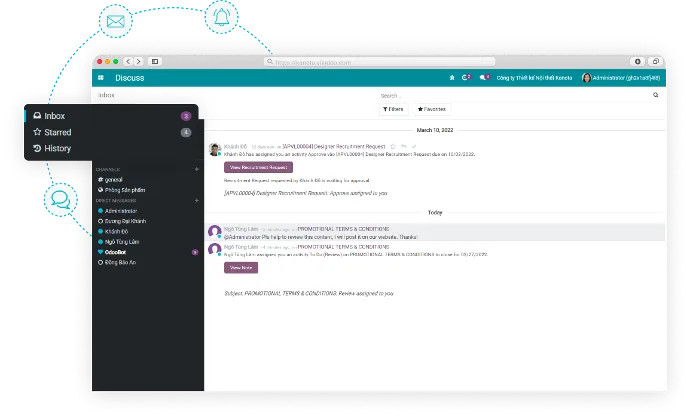
Task: Open the Administrator user menu
Action: (x=621, y=78)
